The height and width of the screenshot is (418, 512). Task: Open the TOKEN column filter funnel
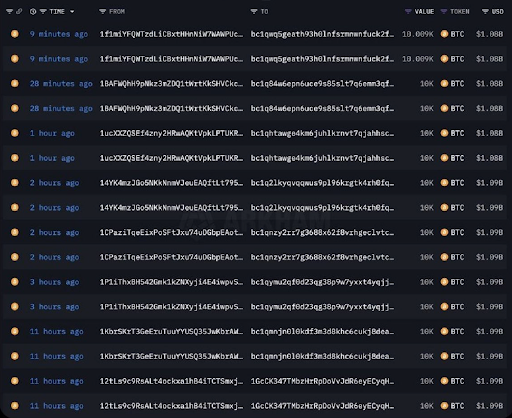(444, 12)
